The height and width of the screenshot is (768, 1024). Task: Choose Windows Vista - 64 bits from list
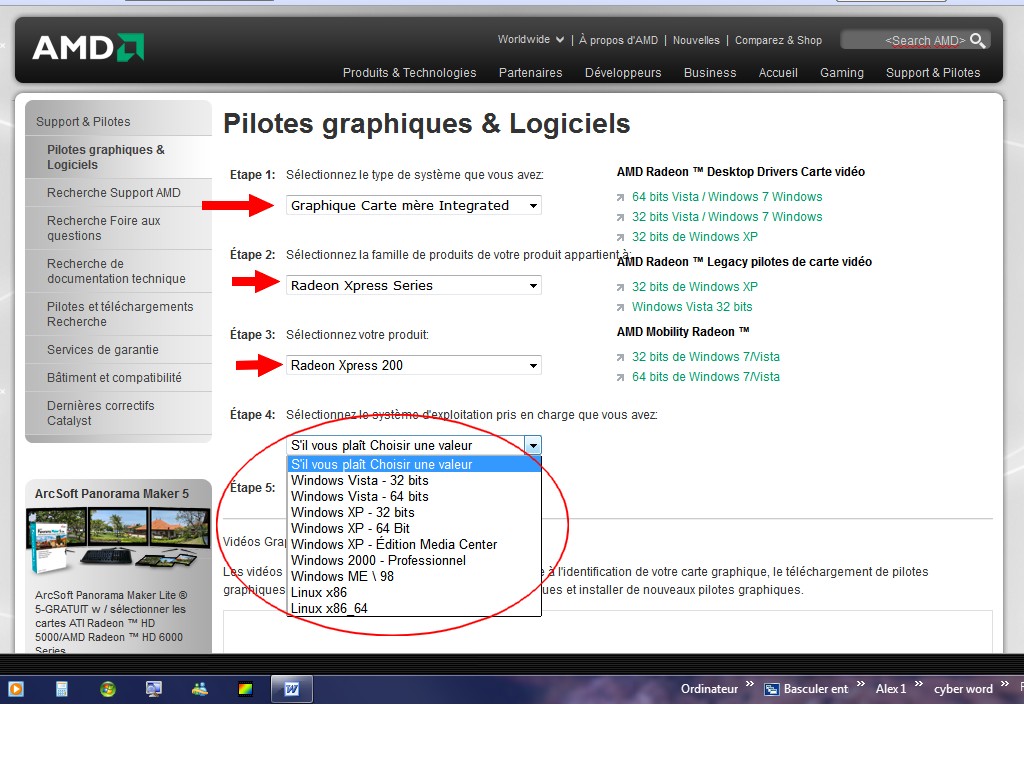[359, 496]
